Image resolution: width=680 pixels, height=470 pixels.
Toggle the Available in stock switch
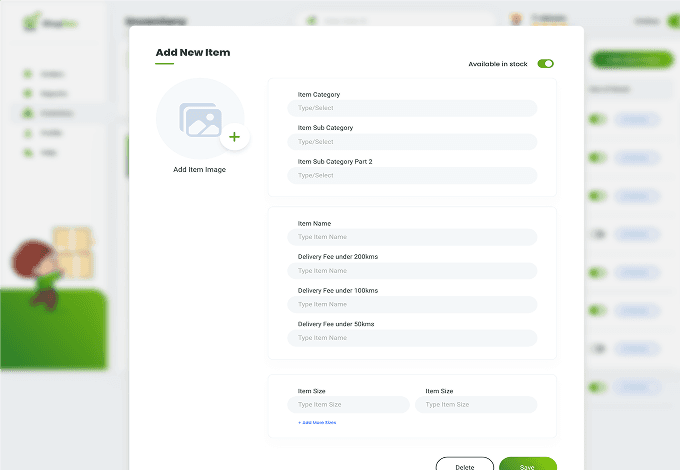(545, 64)
